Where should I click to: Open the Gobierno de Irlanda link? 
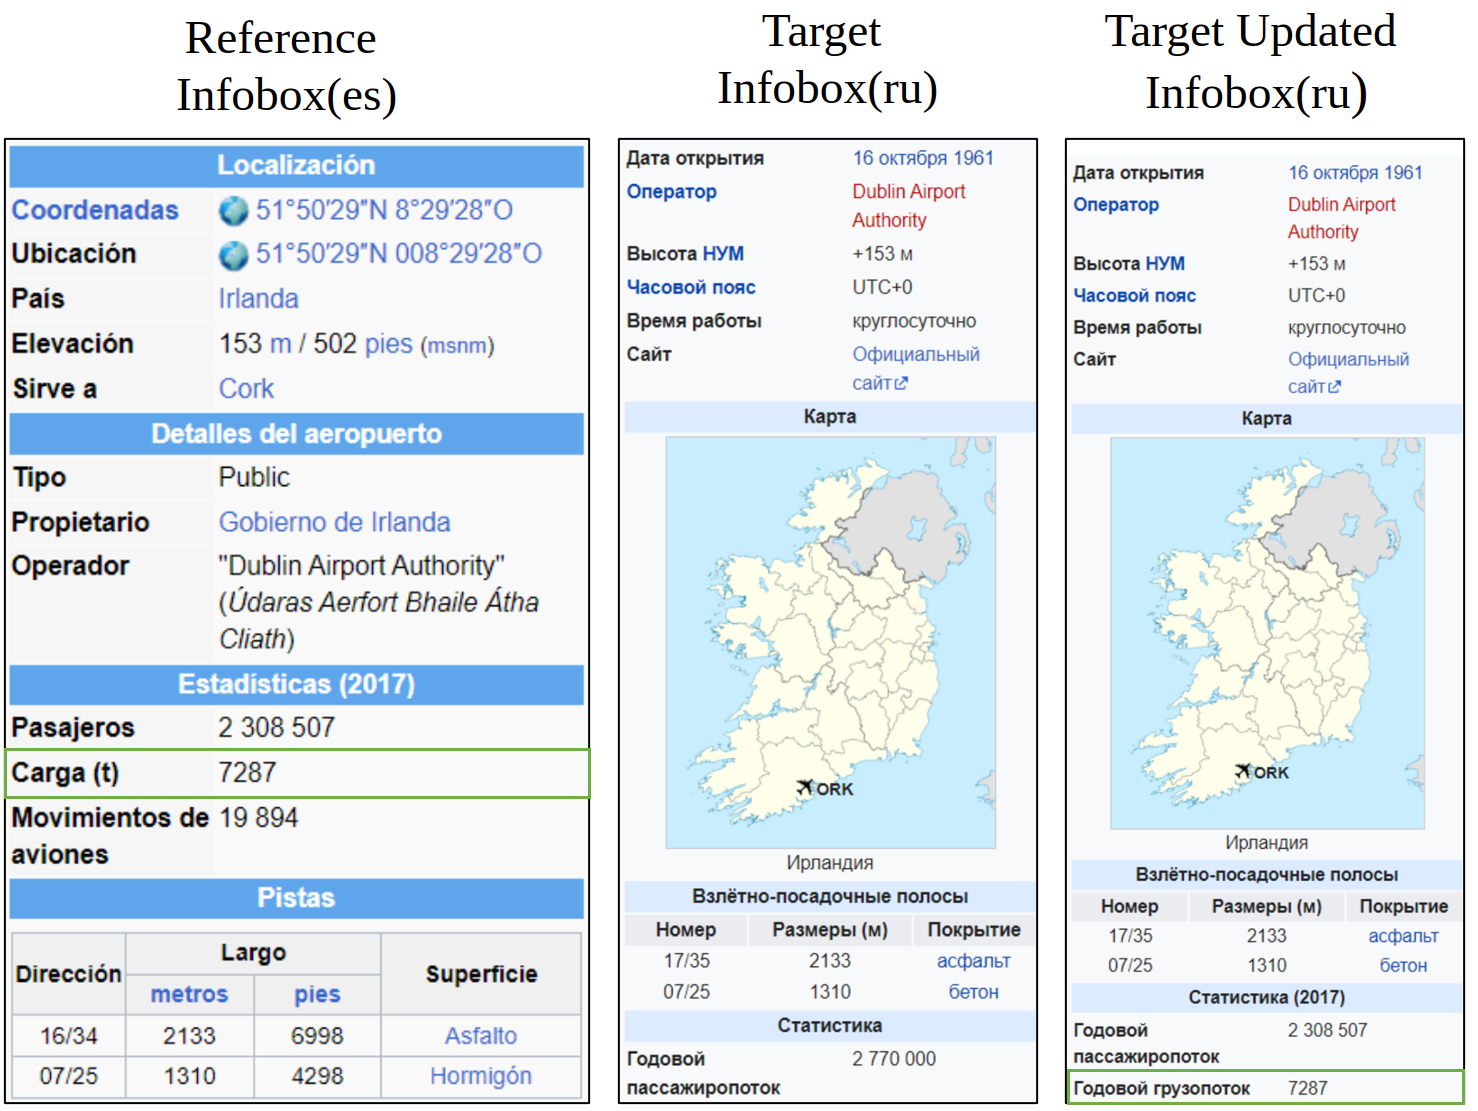(334, 522)
